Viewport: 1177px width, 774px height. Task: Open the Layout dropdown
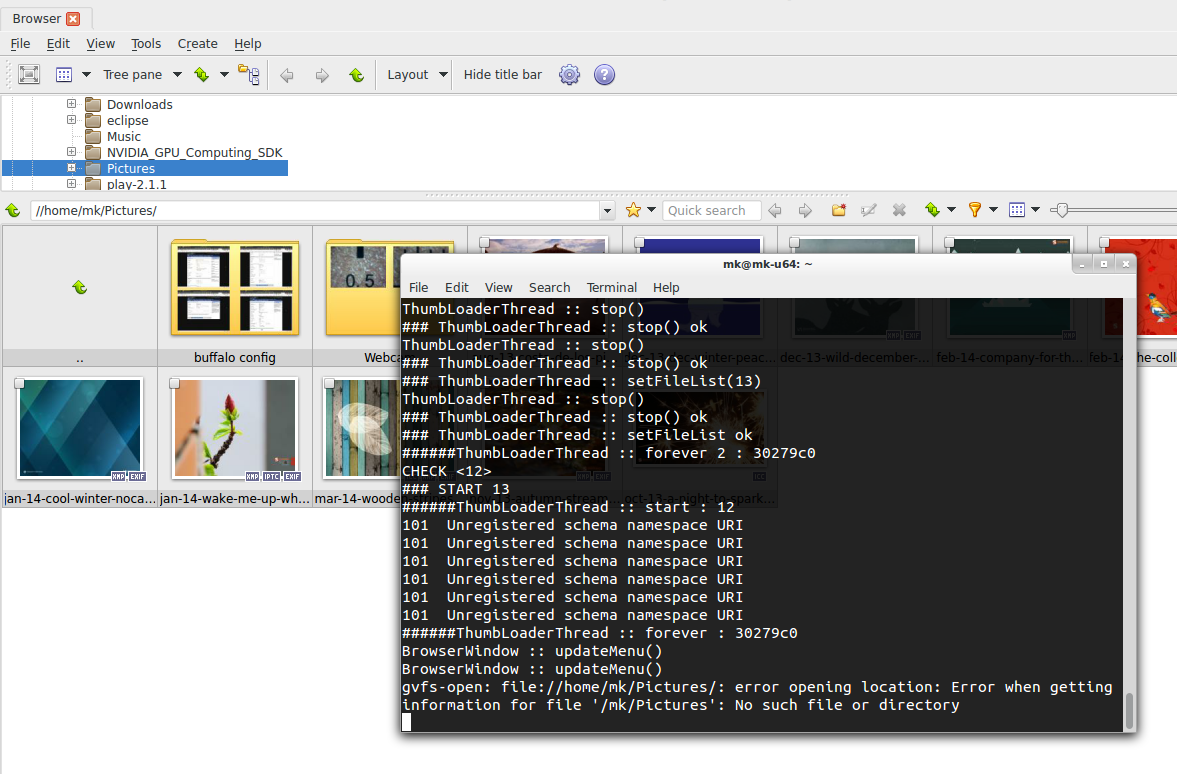[x=443, y=75]
